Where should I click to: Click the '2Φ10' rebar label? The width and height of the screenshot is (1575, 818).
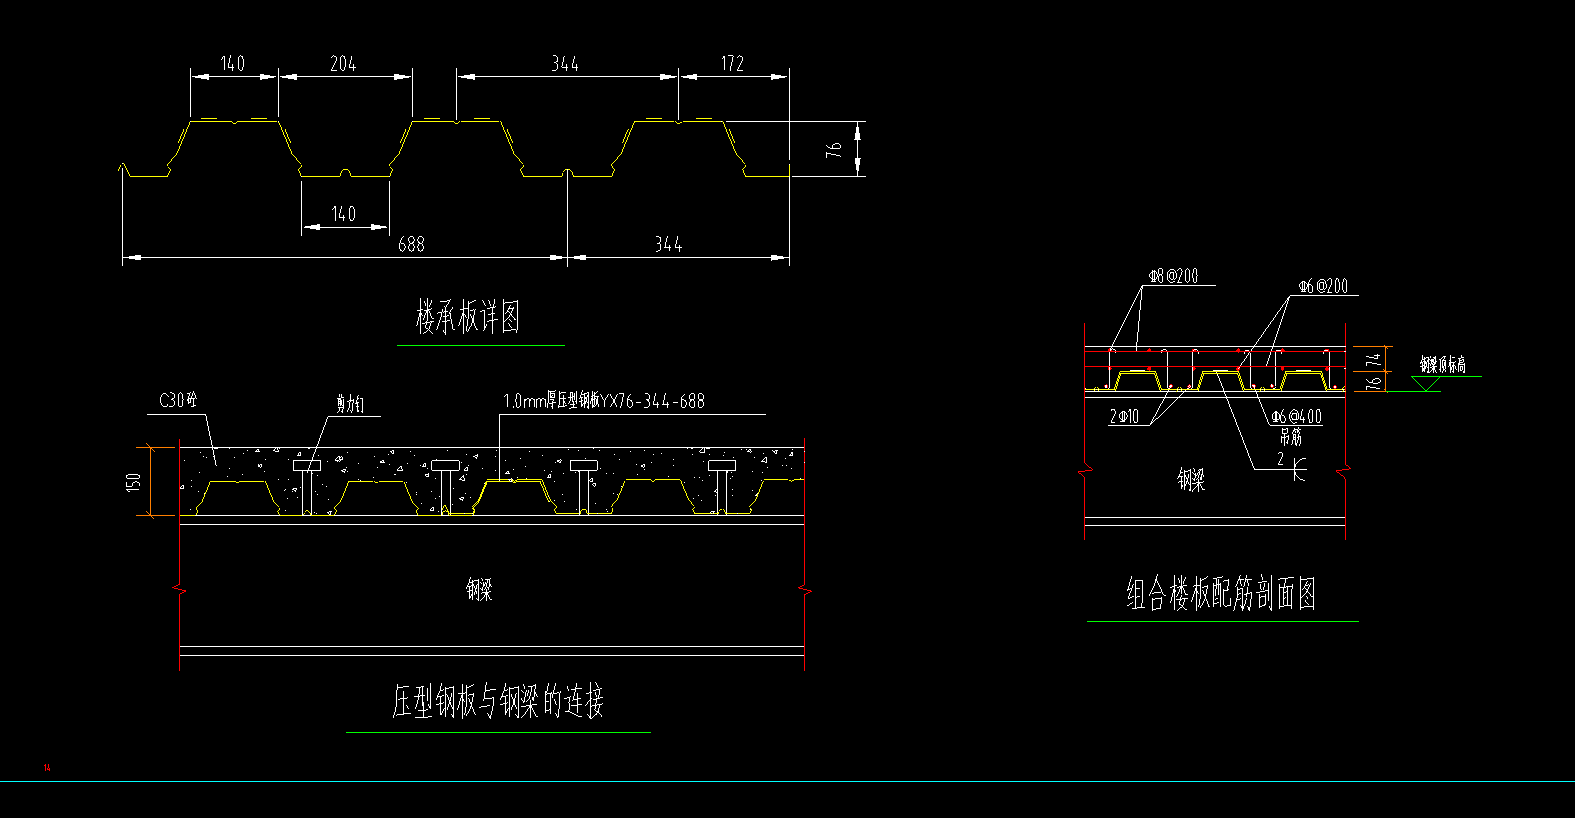click(x=1124, y=416)
